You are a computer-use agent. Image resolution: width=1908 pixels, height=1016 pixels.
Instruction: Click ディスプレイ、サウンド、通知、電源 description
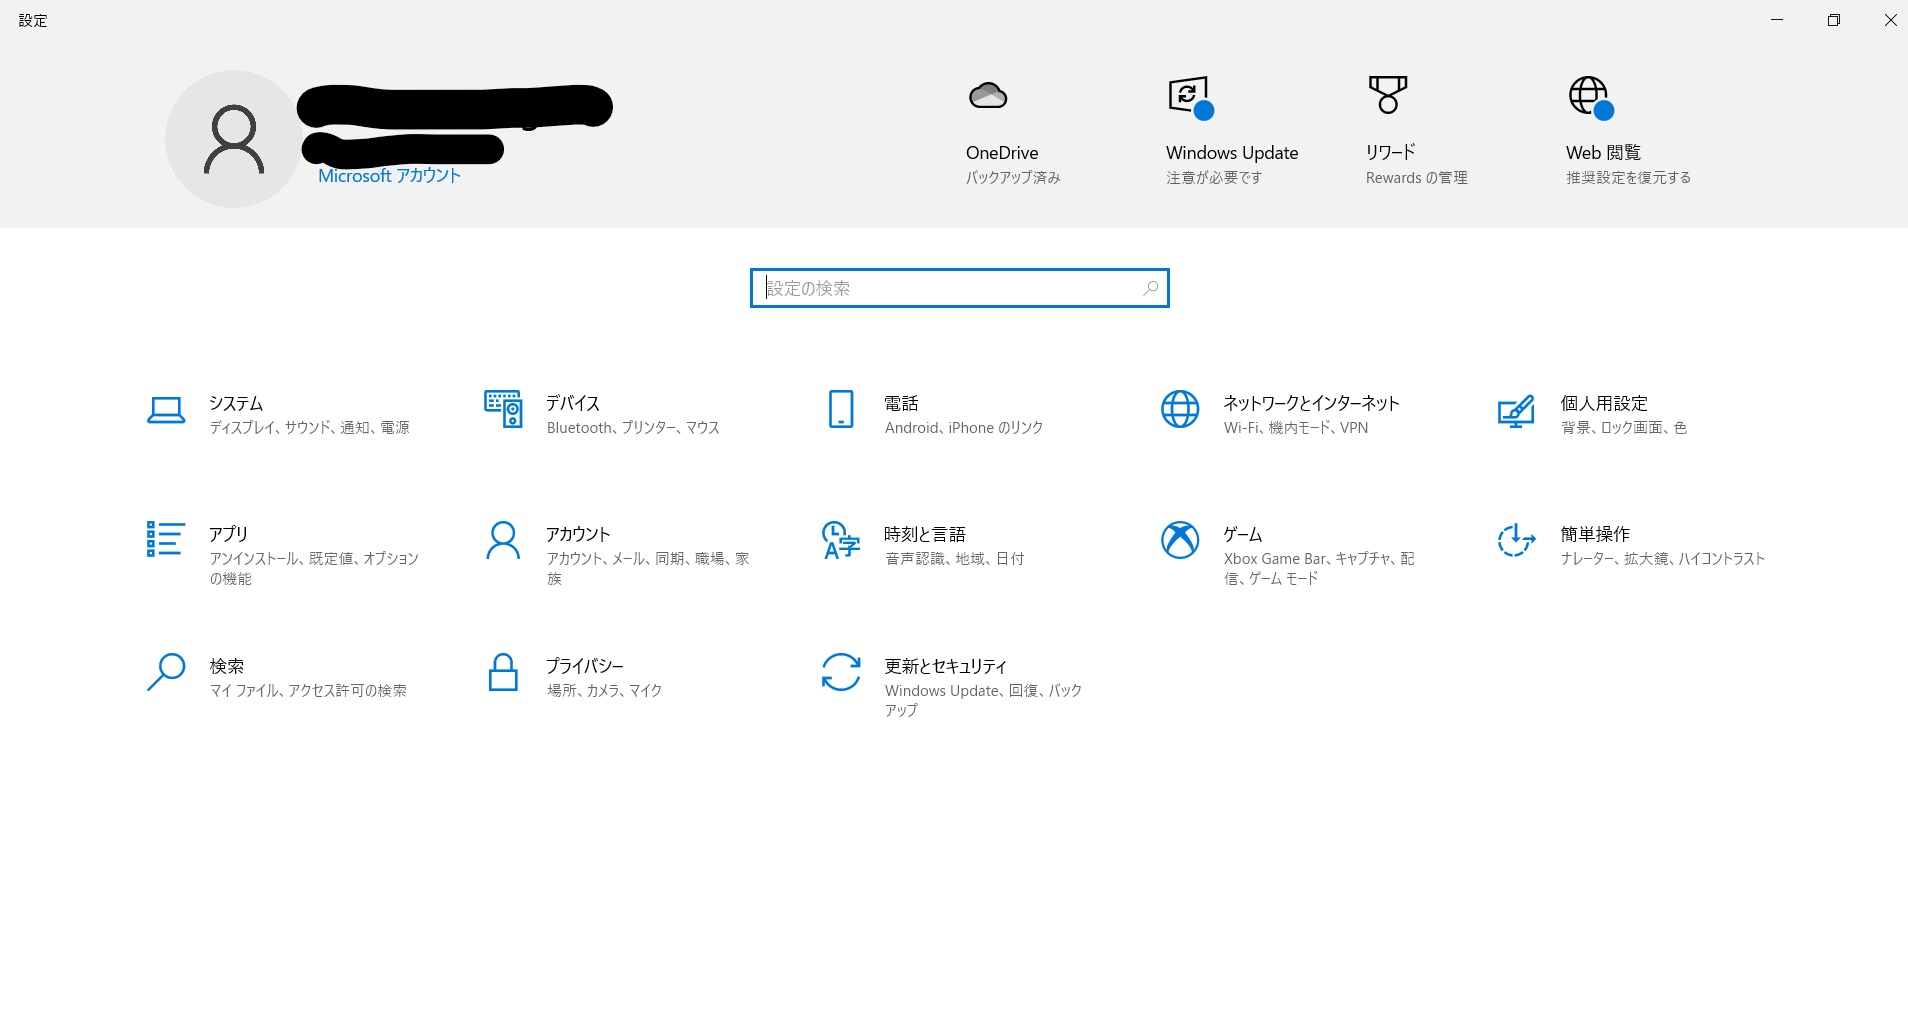point(309,428)
